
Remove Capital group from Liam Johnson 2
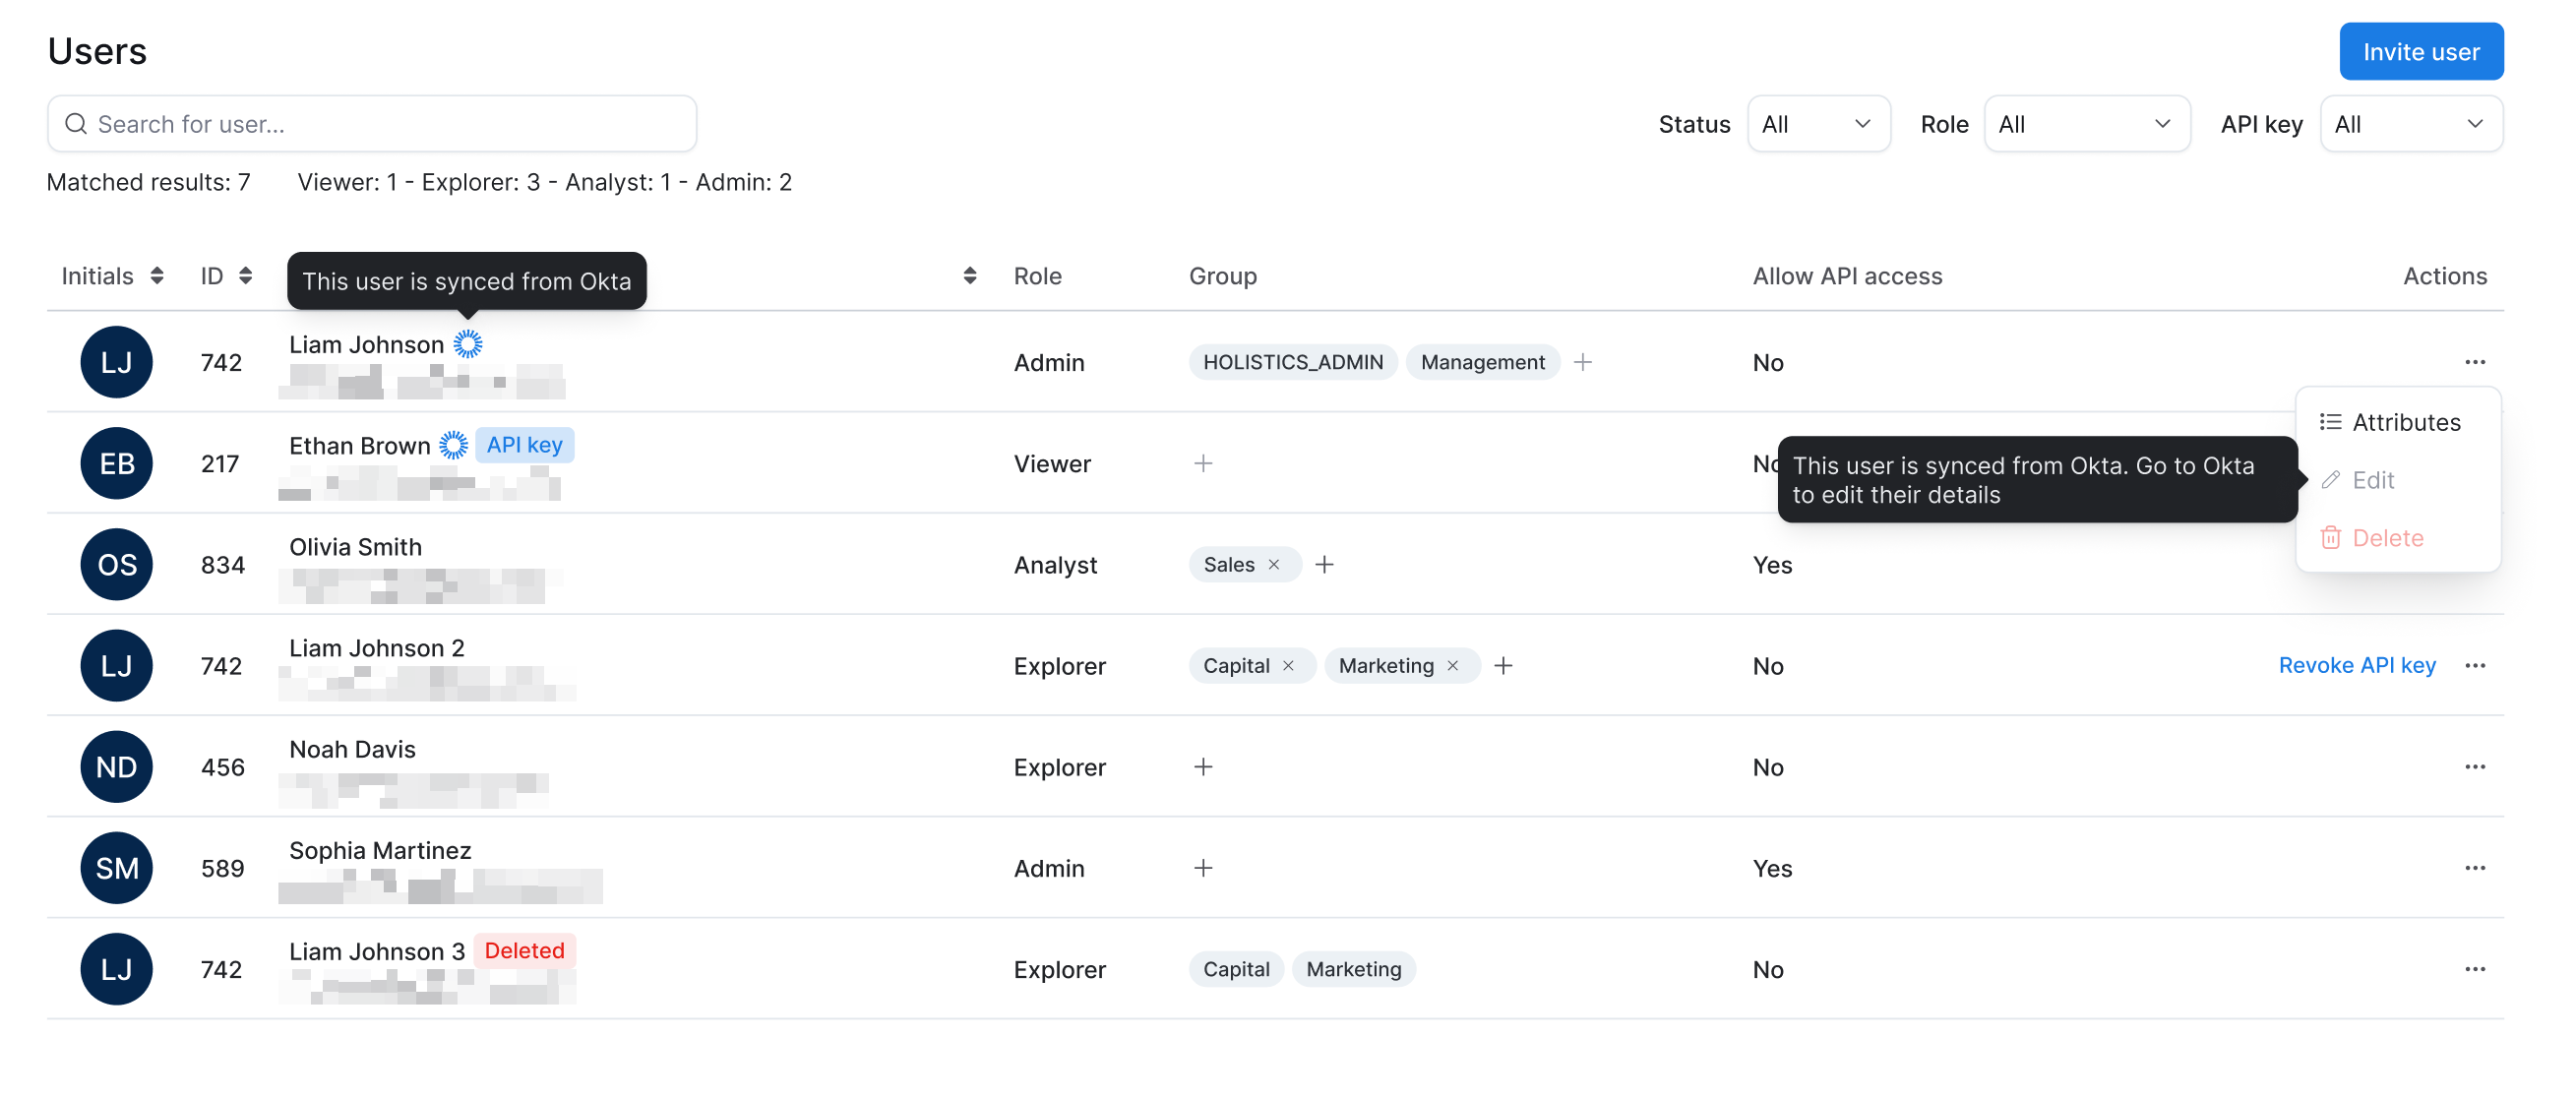pos(1288,666)
